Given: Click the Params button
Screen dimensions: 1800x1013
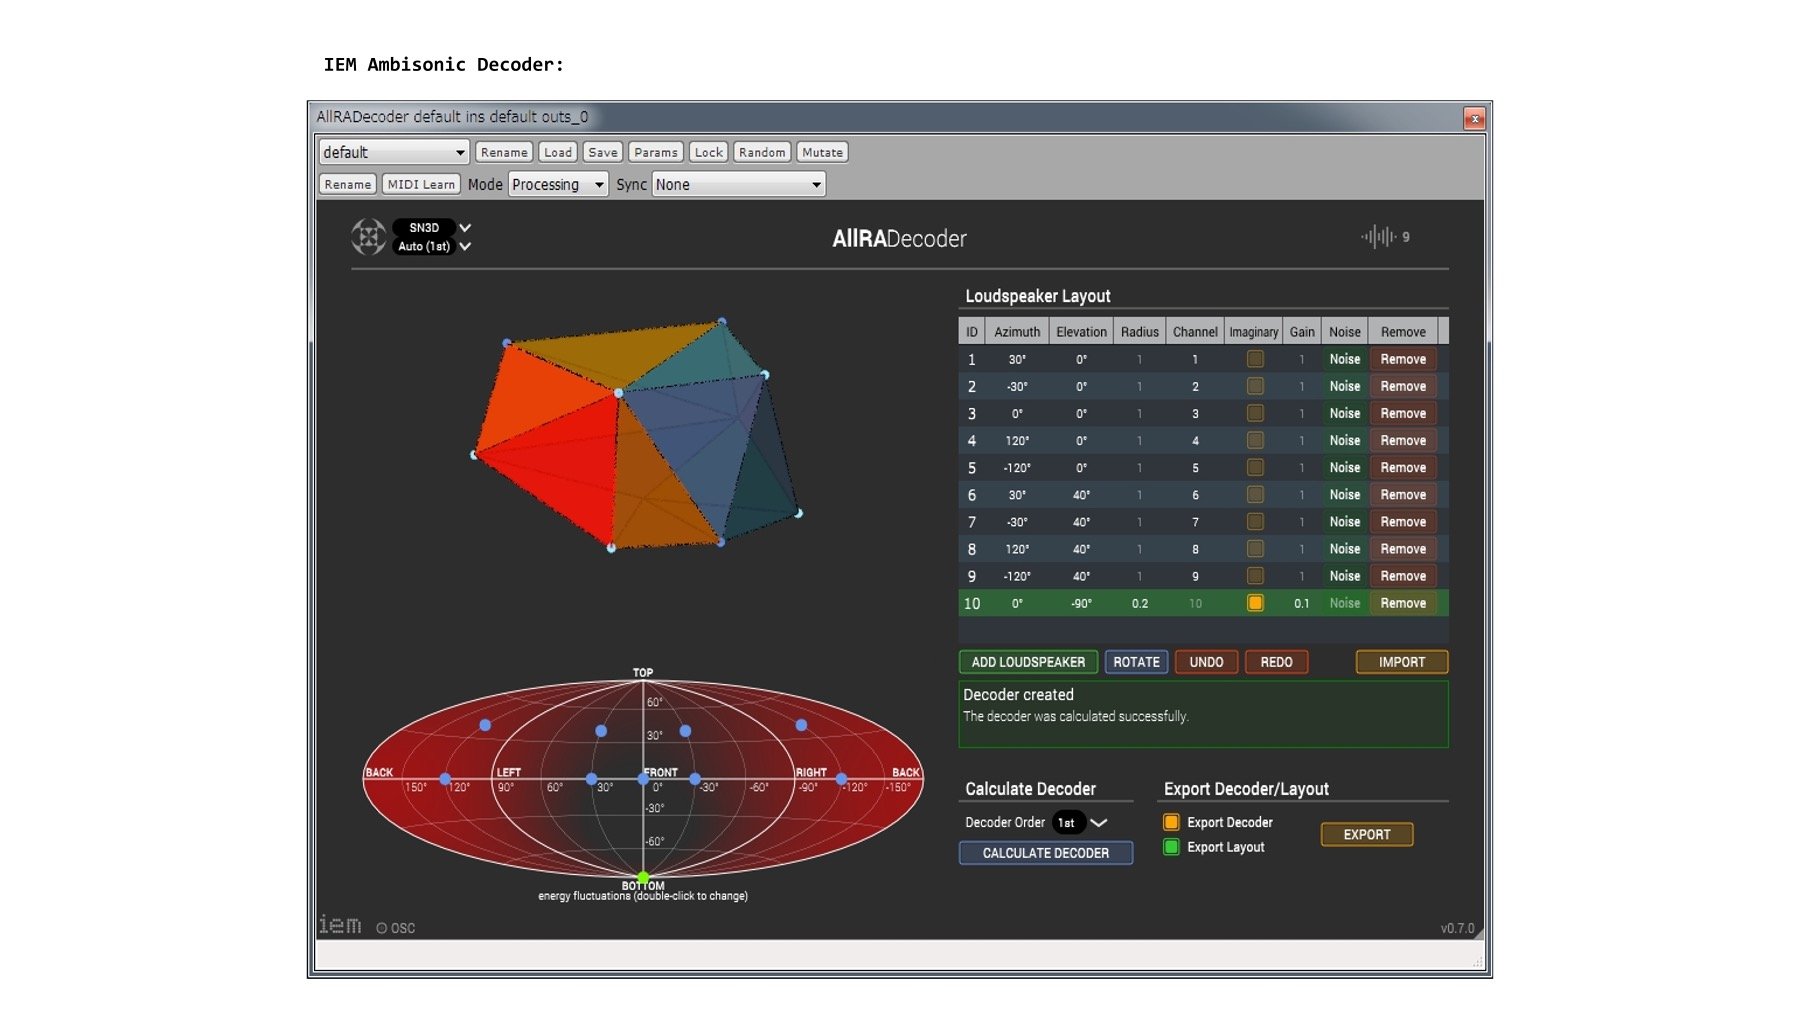Looking at the screenshot, I should pyautogui.click(x=655, y=152).
